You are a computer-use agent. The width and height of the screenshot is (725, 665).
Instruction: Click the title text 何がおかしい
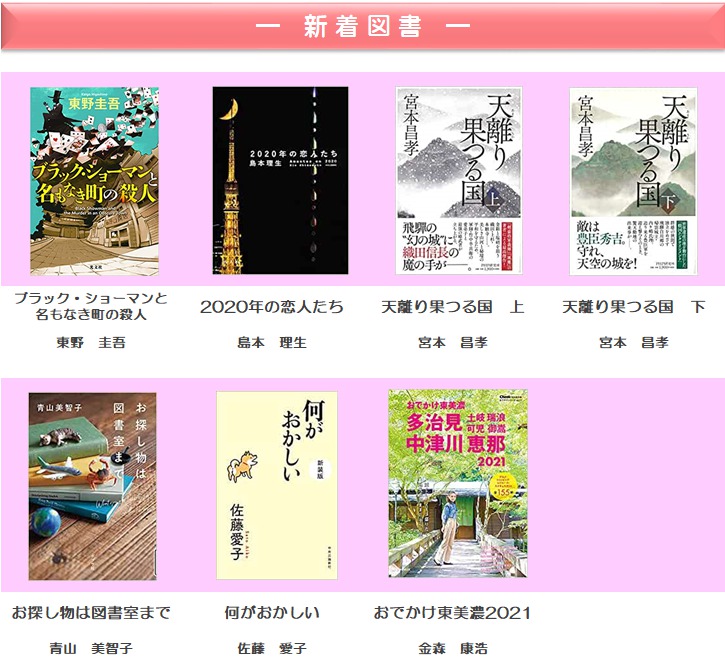(x=272, y=613)
